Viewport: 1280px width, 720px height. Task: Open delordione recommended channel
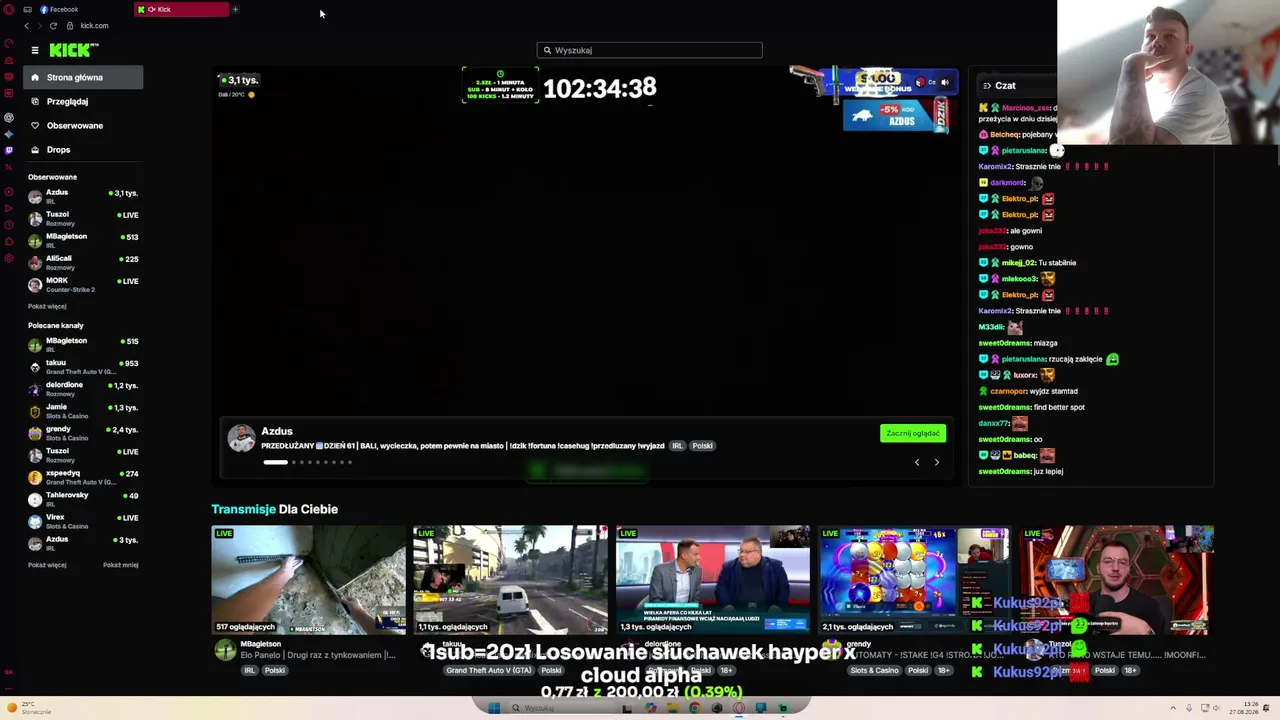[x=84, y=387]
